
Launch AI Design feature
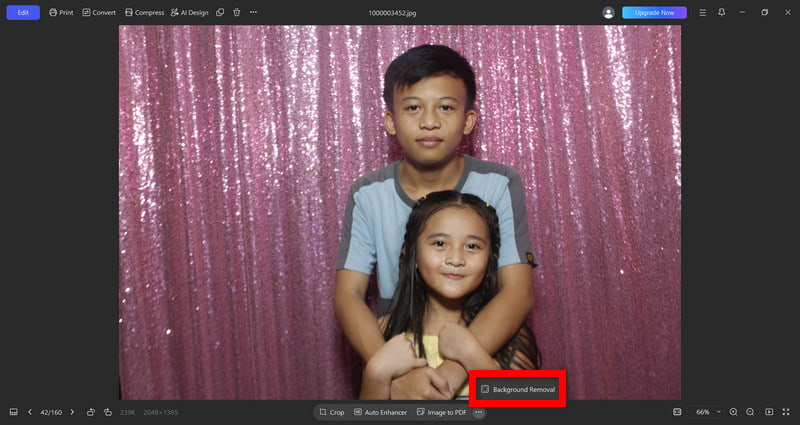click(x=189, y=13)
